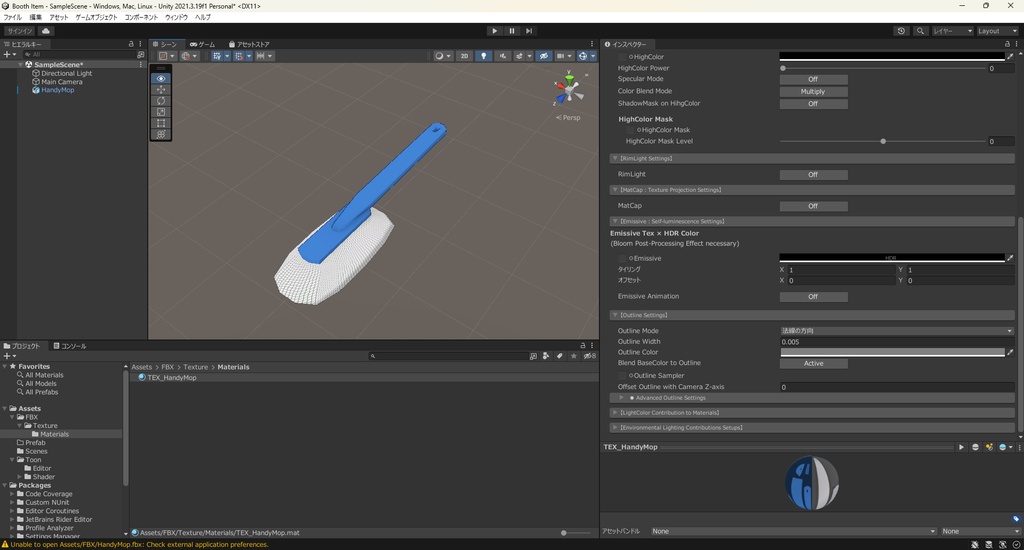Adjust the HighColor Mask Level slider
Screen dimensions: 1024x550
(x=883, y=141)
